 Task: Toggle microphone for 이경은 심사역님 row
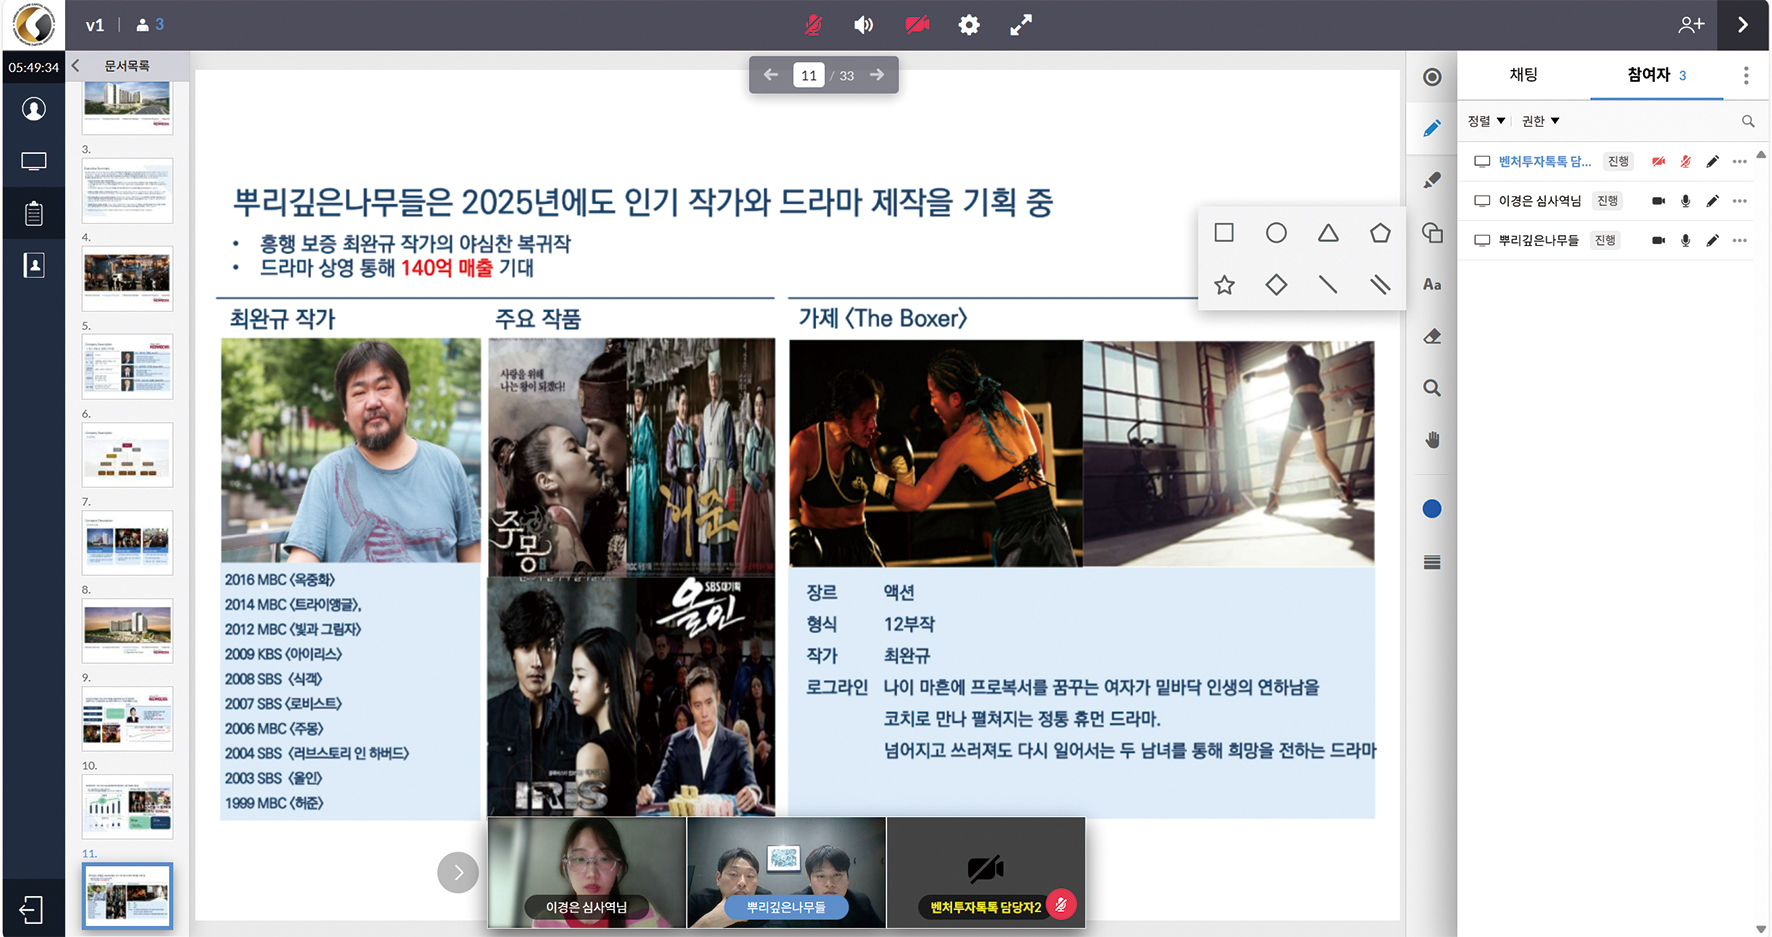click(1685, 201)
